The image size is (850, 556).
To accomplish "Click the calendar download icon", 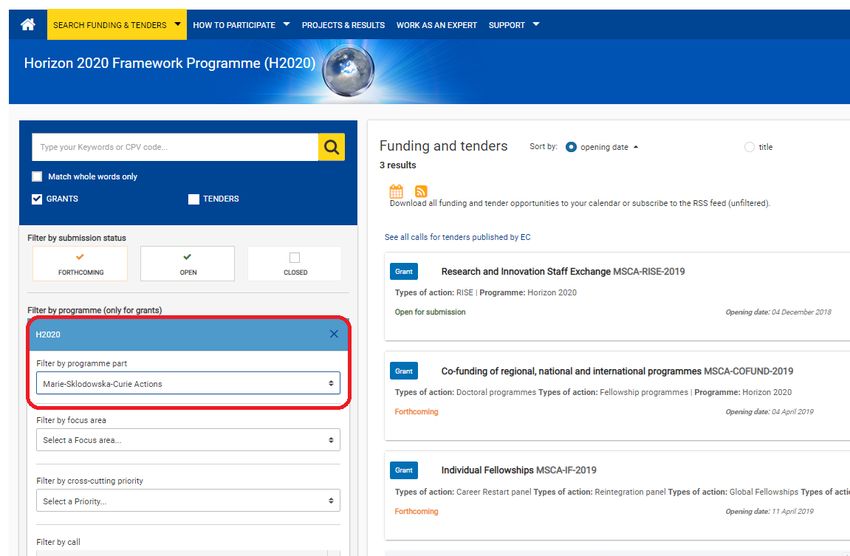I will click(x=396, y=191).
